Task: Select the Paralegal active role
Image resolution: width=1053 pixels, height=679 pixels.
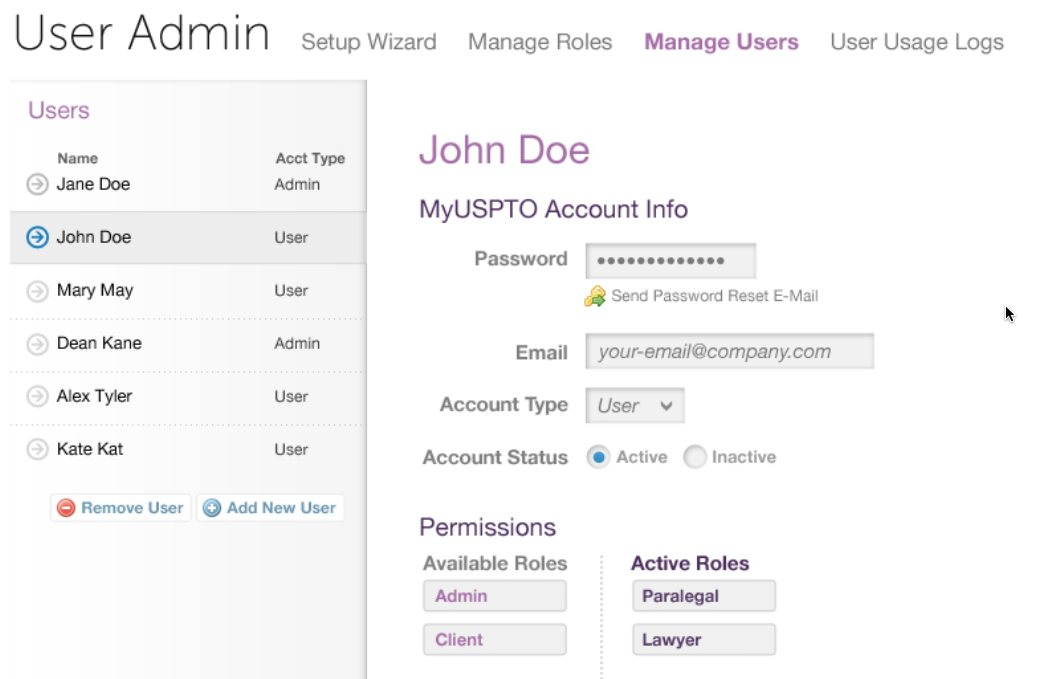Action: click(703, 596)
